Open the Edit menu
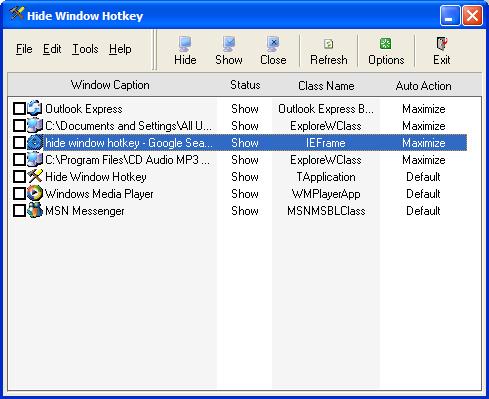Viewport: 489px width, 399px height. 52,49
